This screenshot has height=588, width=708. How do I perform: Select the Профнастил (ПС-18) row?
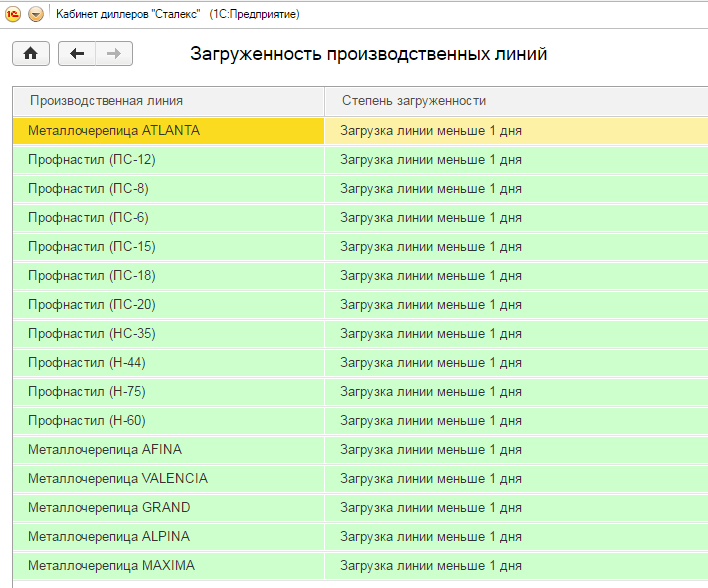click(92, 276)
